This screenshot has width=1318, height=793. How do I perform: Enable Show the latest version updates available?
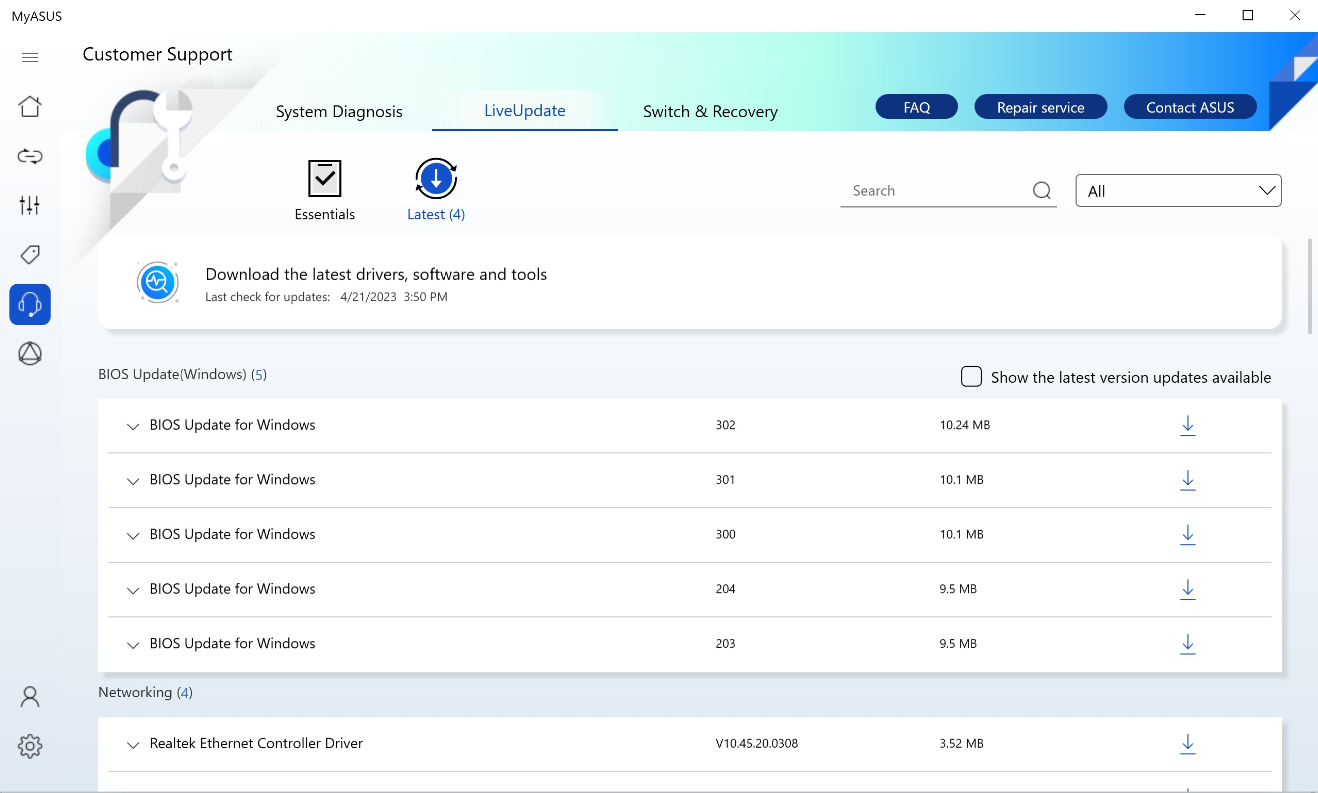971,377
